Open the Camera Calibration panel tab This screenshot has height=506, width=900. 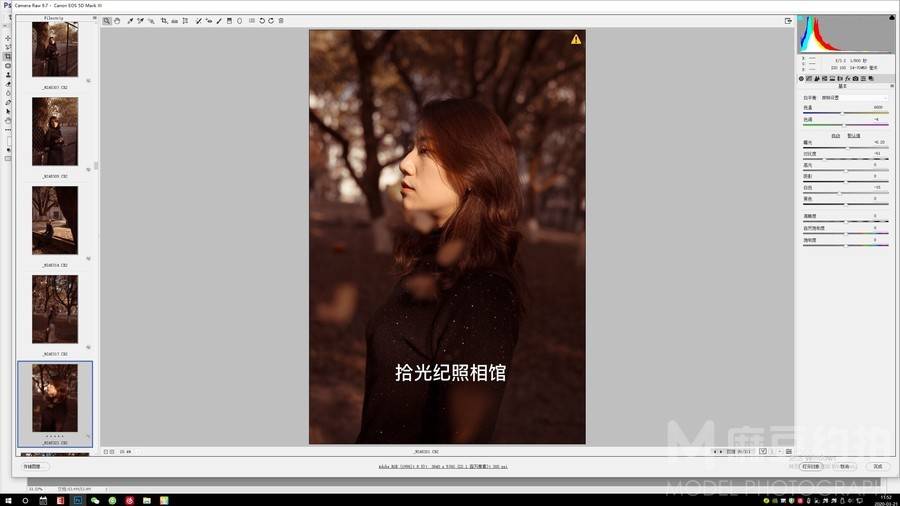pyautogui.click(x=855, y=79)
